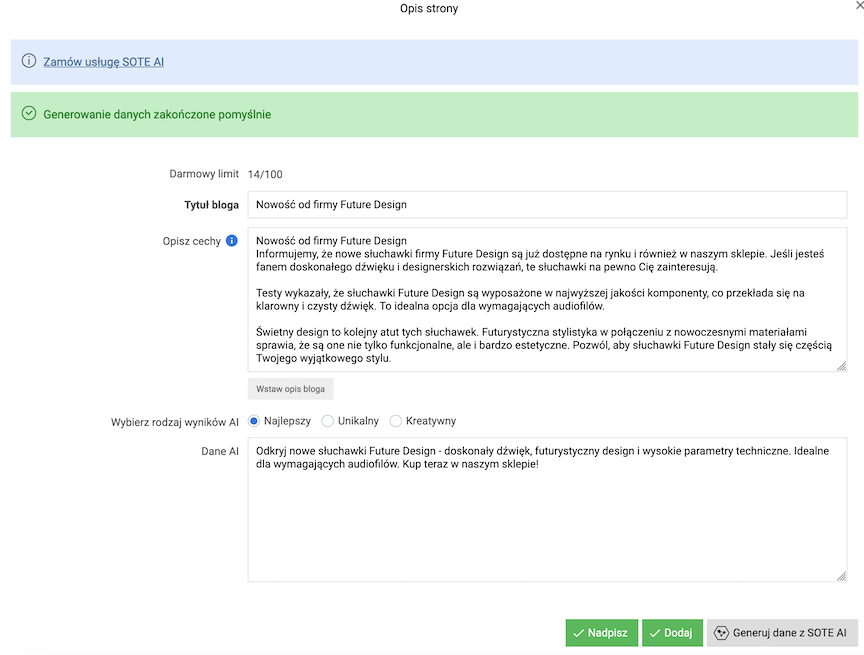864x655 pixels.
Task: Open the Zamów usługę SOTE AI link
Action: tap(104, 62)
